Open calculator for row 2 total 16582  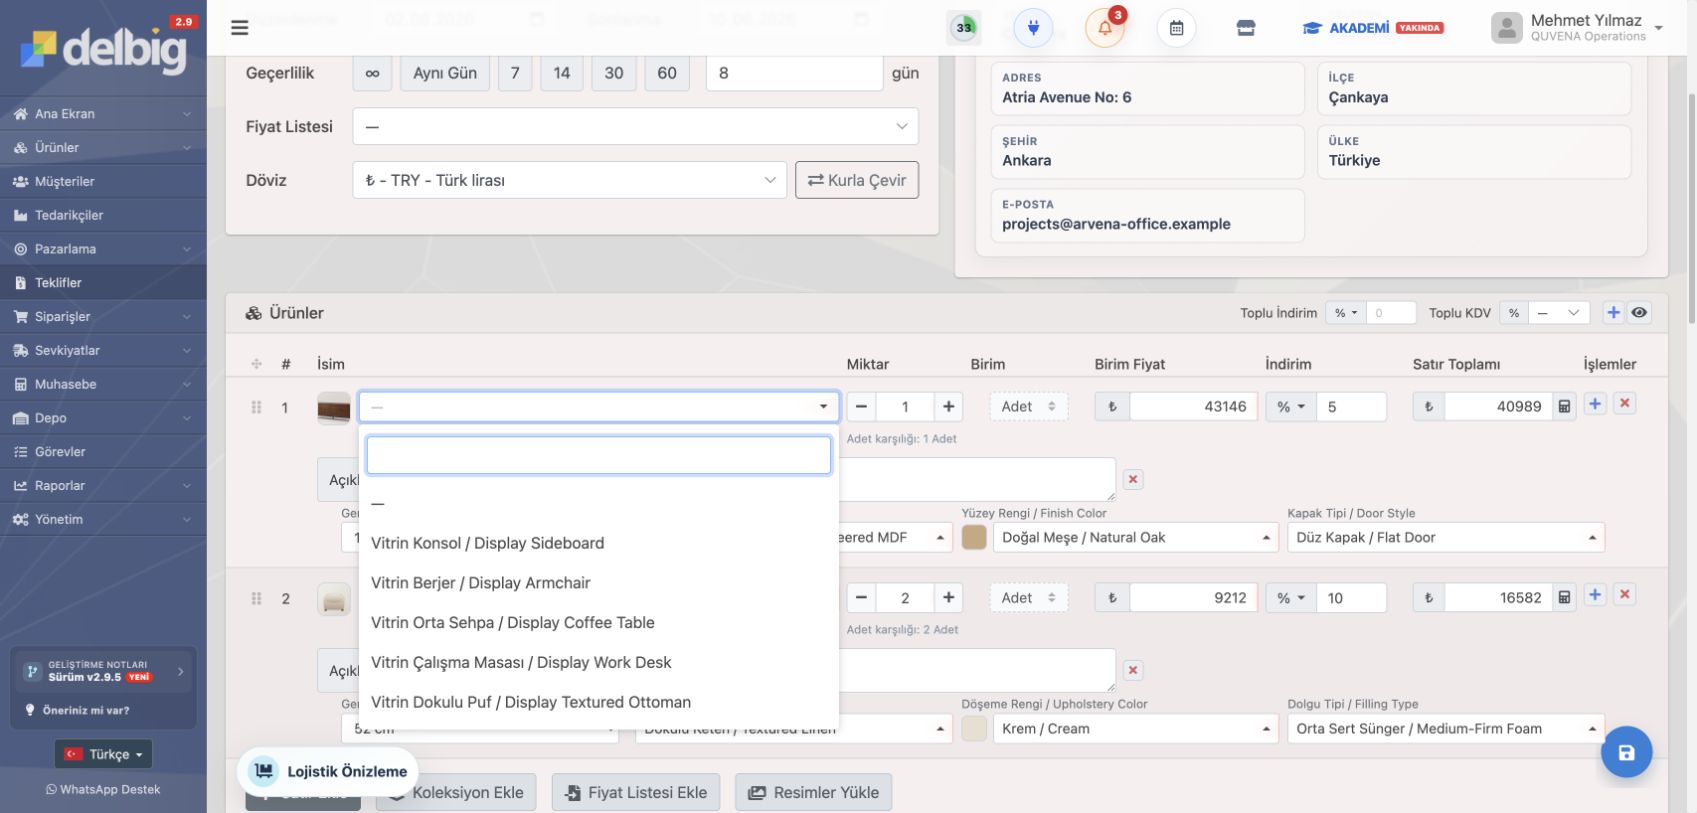[1565, 598]
